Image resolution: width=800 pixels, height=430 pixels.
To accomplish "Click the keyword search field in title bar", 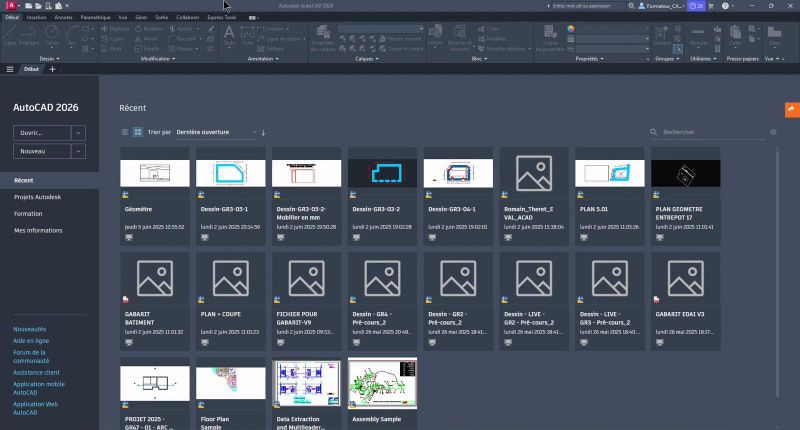I will click(587, 6).
